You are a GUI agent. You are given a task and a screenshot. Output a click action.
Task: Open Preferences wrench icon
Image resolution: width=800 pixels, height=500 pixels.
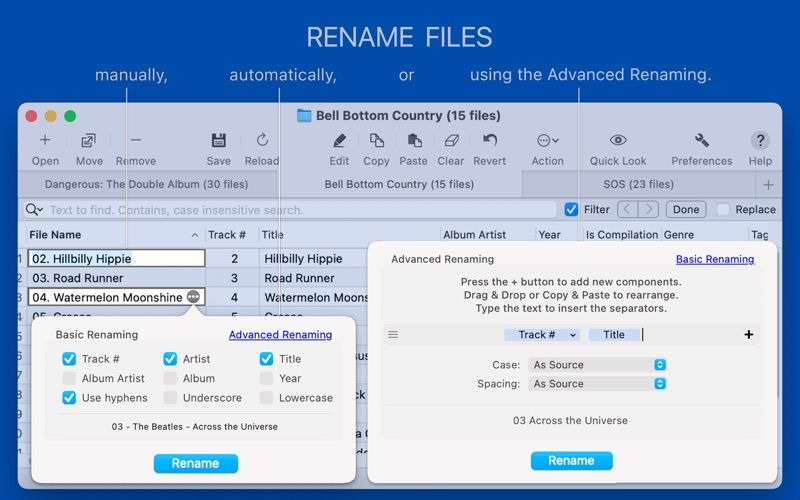click(702, 140)
